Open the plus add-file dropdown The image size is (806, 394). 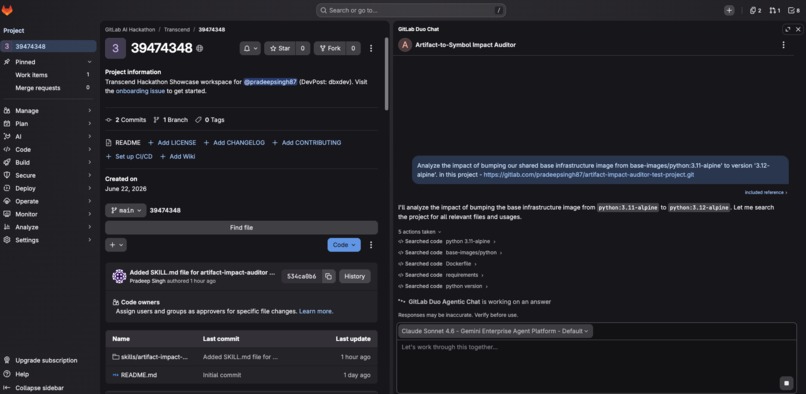(116, 245)
